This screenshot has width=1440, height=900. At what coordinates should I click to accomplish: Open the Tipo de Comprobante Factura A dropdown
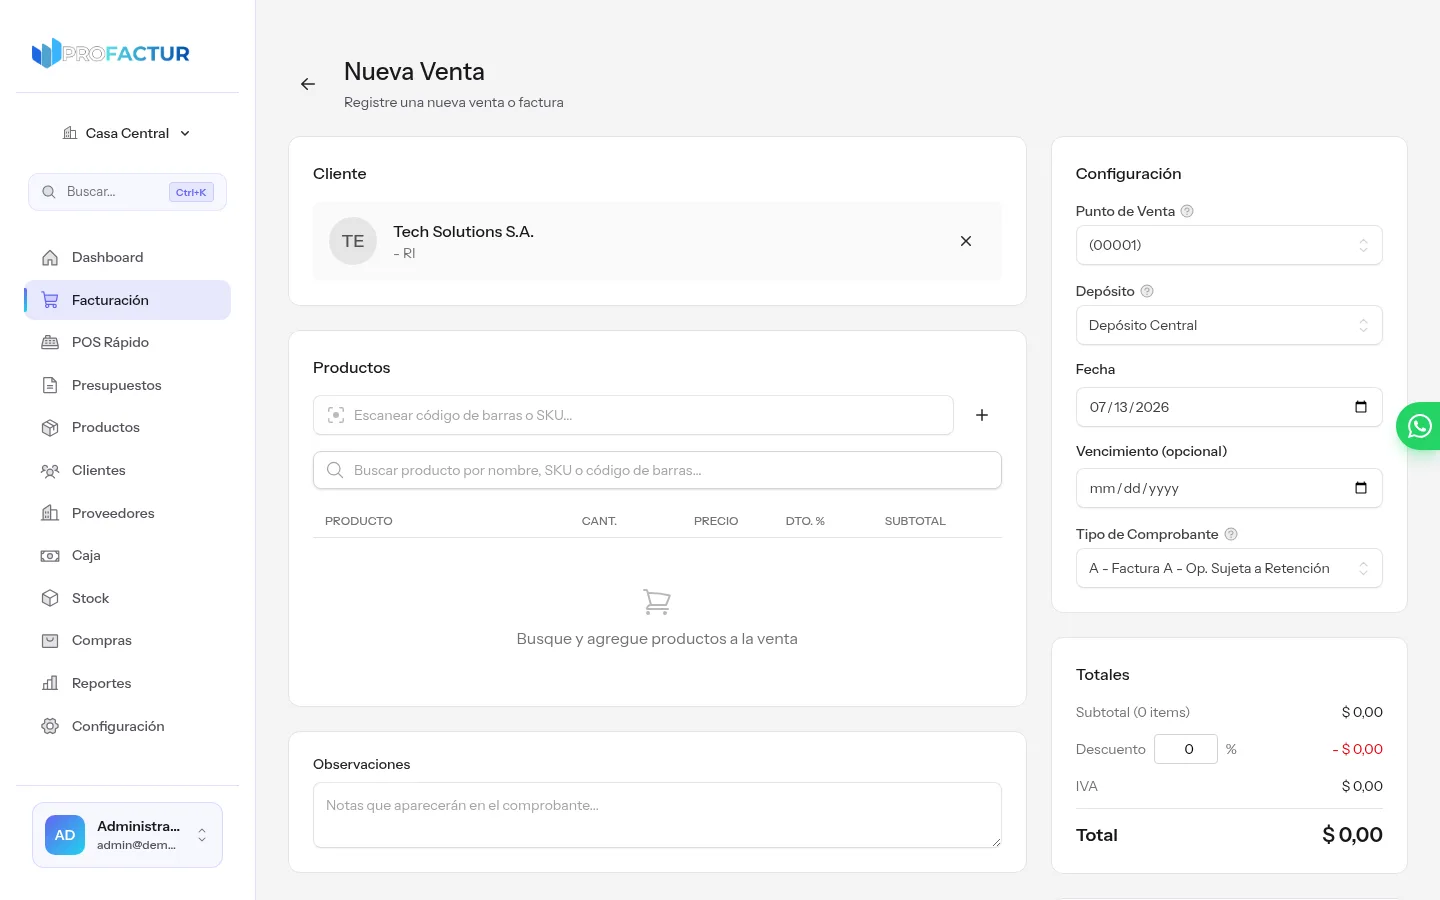(1229, 568)
